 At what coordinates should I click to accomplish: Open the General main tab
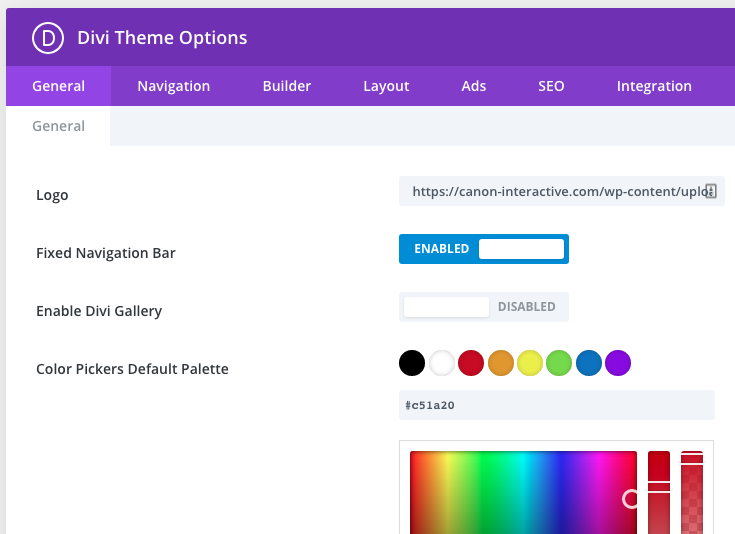[x=59, y=86]
